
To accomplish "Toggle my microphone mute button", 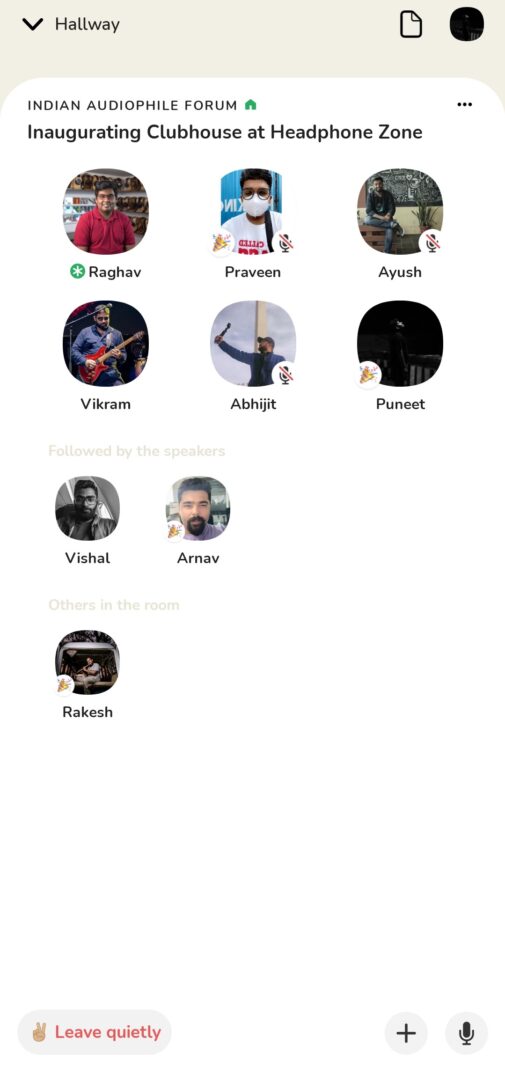I will pos(466,1033).
